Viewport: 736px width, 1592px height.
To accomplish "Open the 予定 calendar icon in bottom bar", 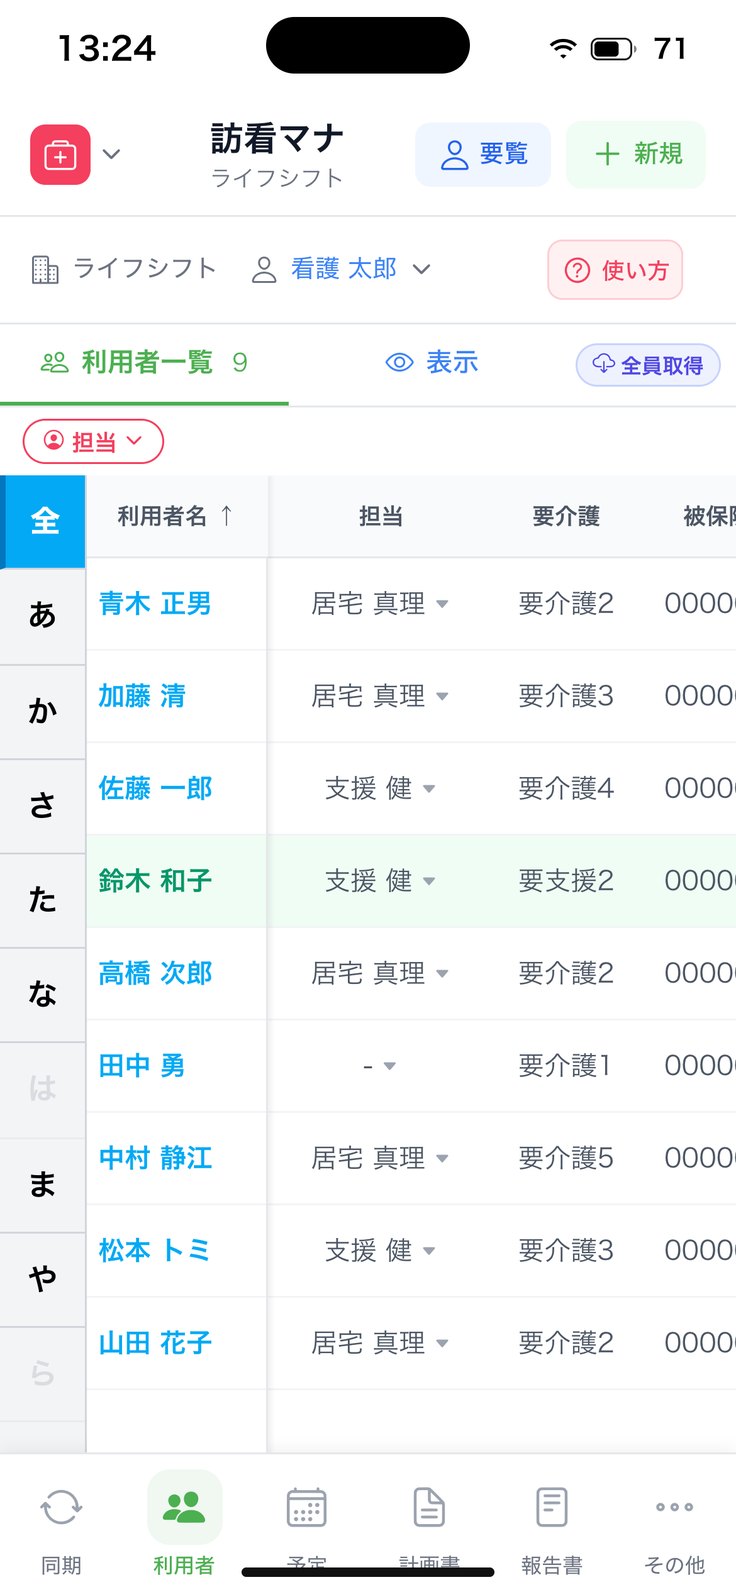I will tap(307, 1508).
